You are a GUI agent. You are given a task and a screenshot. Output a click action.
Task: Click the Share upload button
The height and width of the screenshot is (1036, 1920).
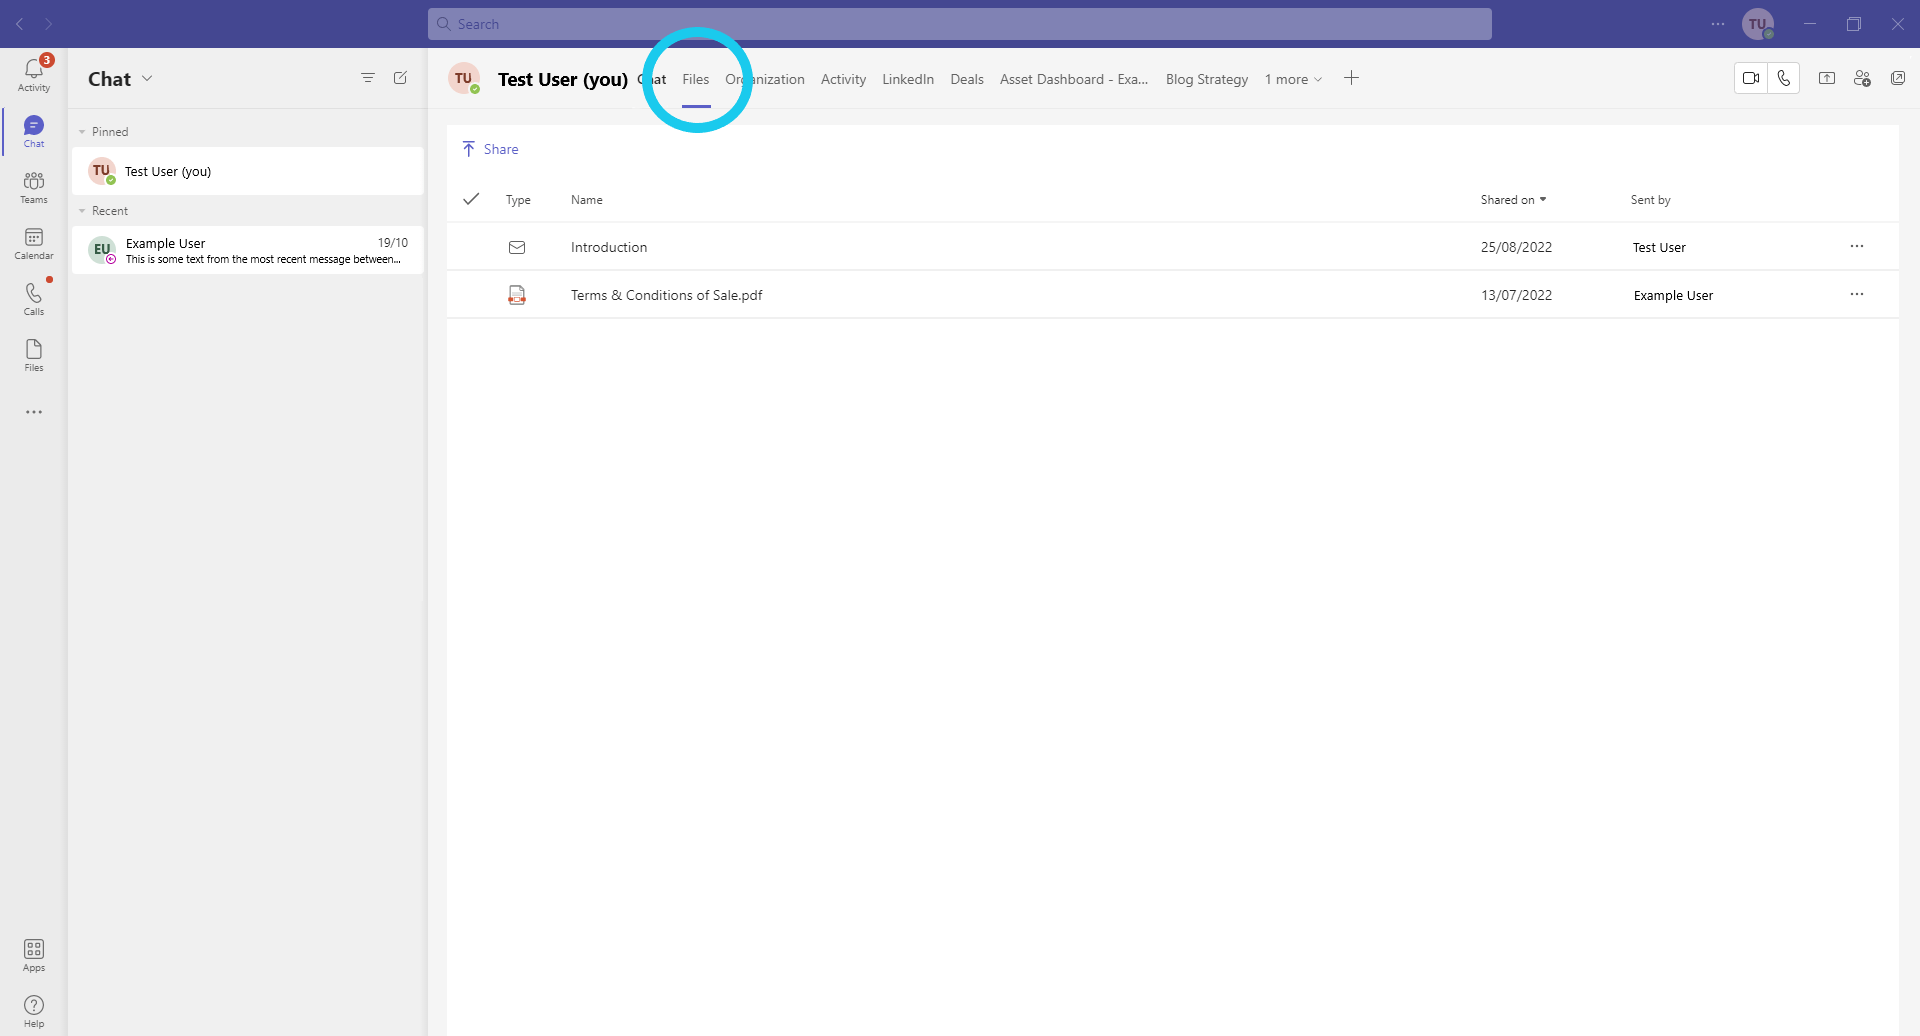click(x=490, y=149)
